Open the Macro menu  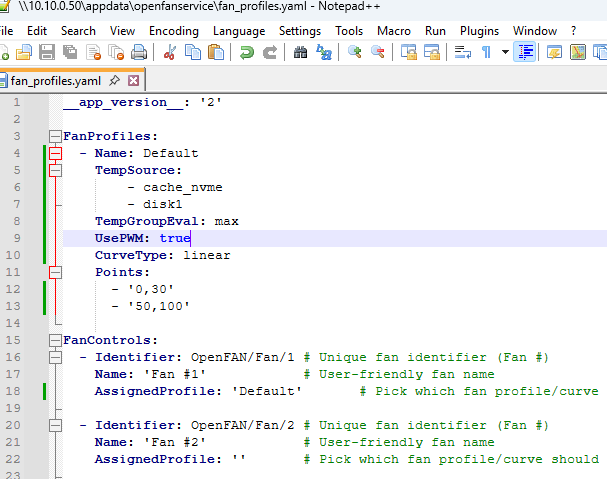(x=394, y=31)
